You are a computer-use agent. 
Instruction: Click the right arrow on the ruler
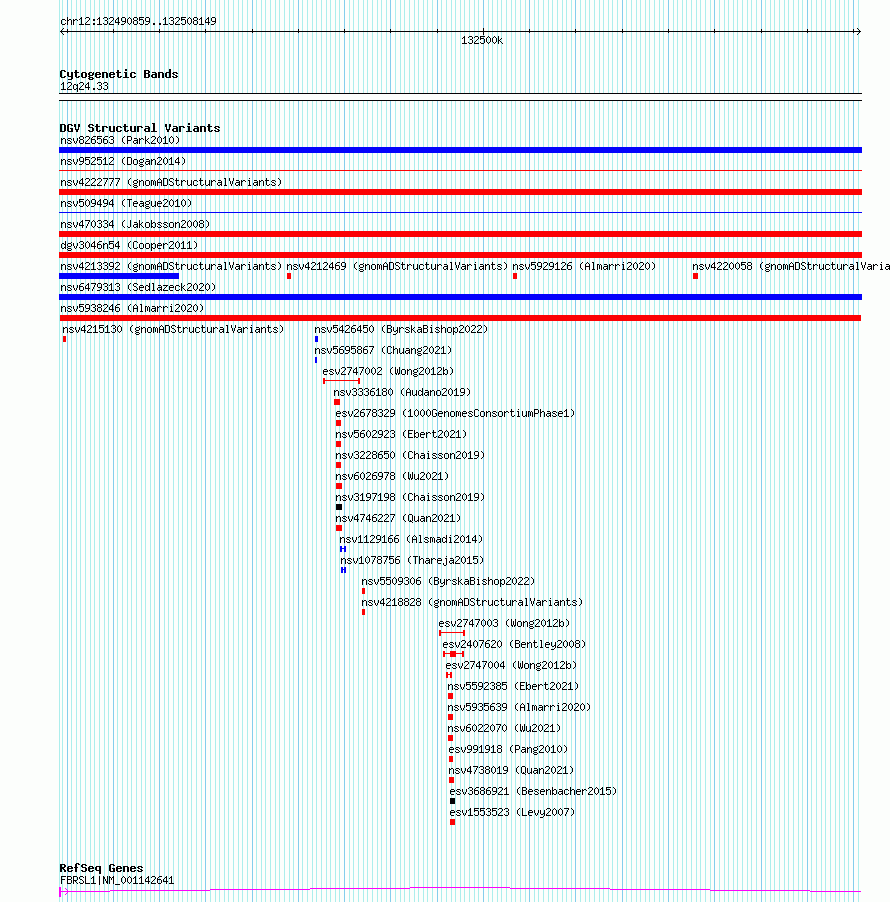click(858, 32)
